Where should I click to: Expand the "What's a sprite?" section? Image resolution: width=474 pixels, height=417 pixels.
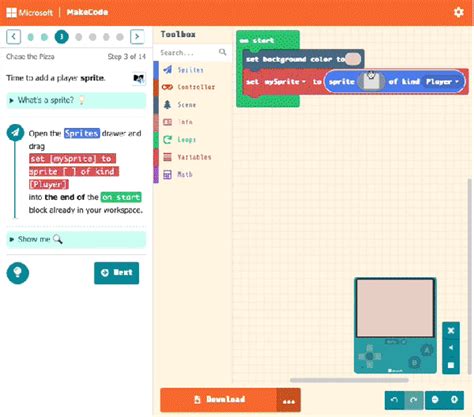click(x=76, y=100)
